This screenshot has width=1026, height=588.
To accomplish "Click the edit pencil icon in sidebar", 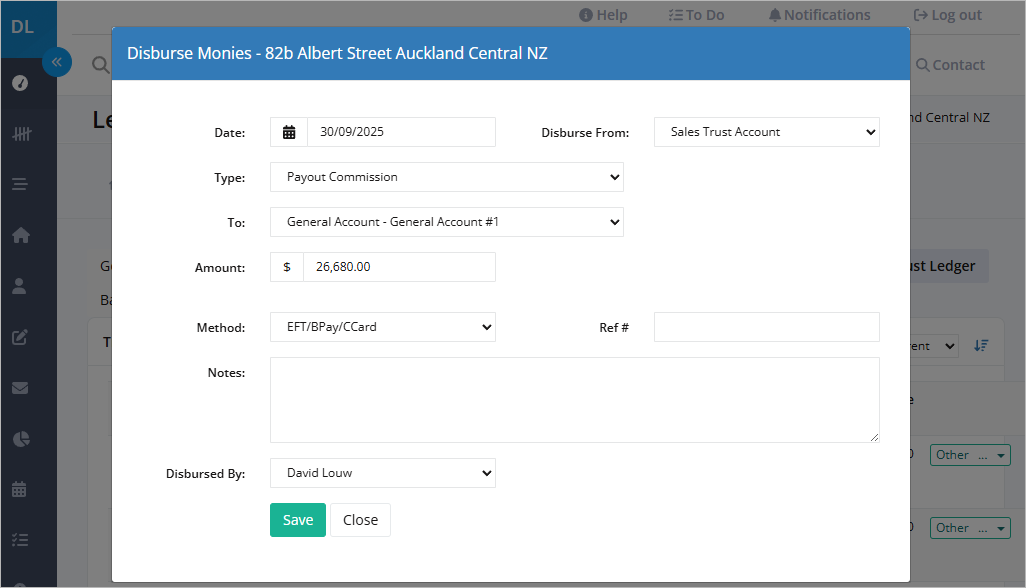I will point(20,337).
